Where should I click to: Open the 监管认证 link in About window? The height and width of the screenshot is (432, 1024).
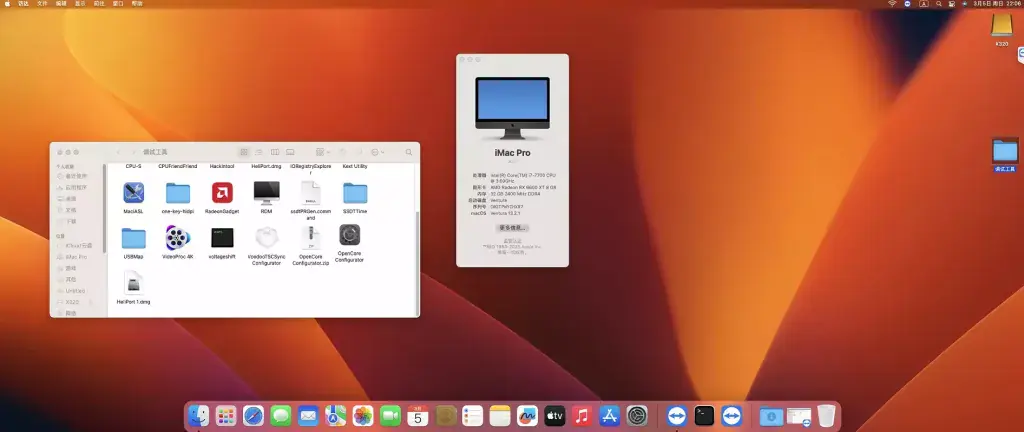point(513,241)
